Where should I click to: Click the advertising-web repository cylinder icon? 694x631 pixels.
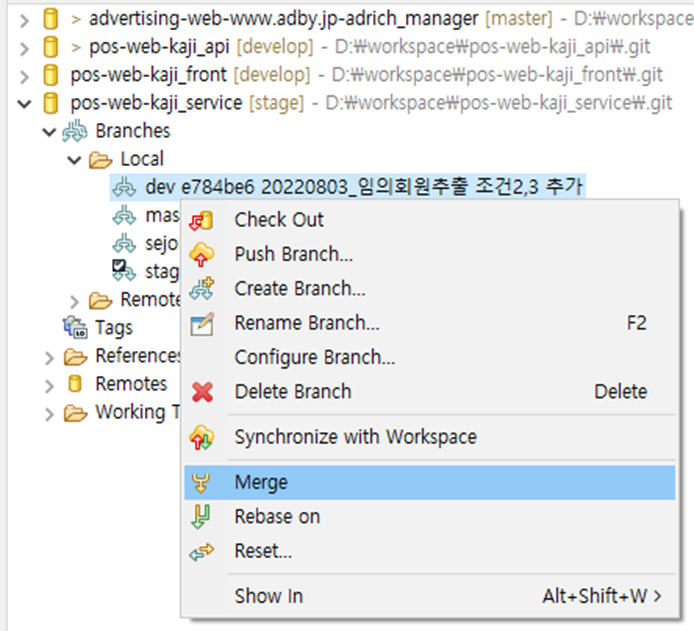50,19
